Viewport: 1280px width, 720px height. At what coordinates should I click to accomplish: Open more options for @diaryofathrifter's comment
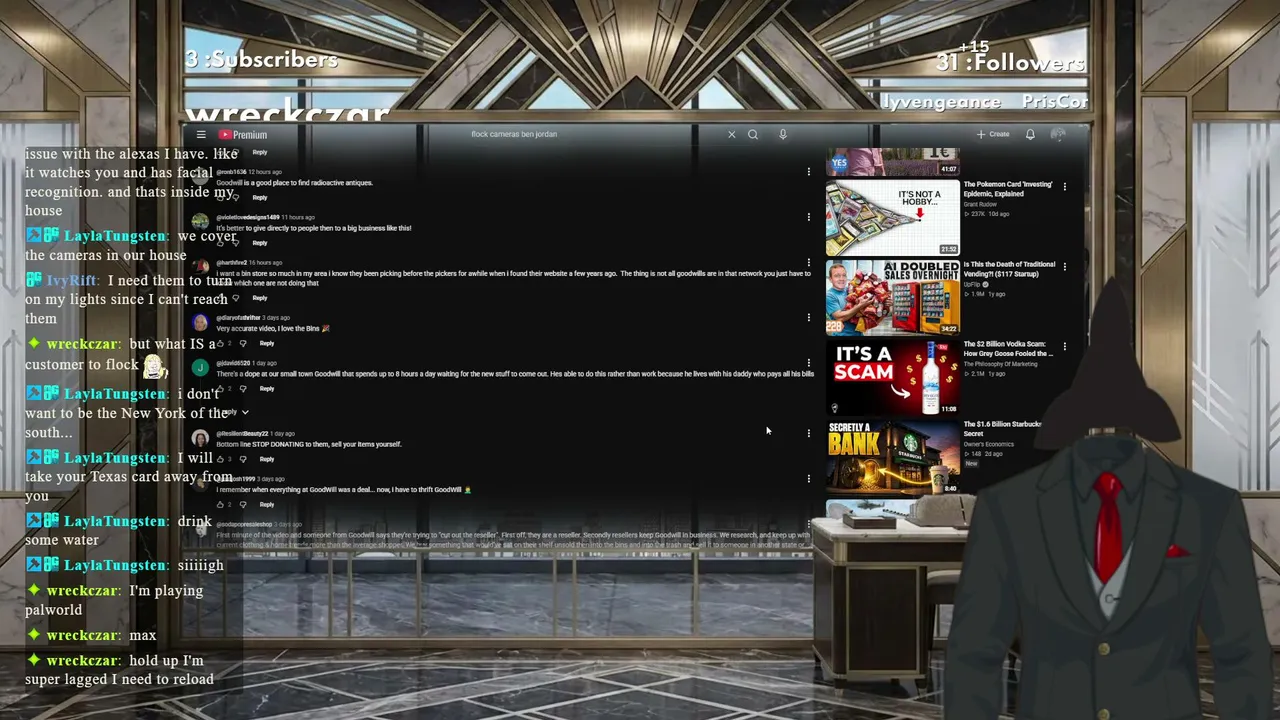[x=808, y=318]
